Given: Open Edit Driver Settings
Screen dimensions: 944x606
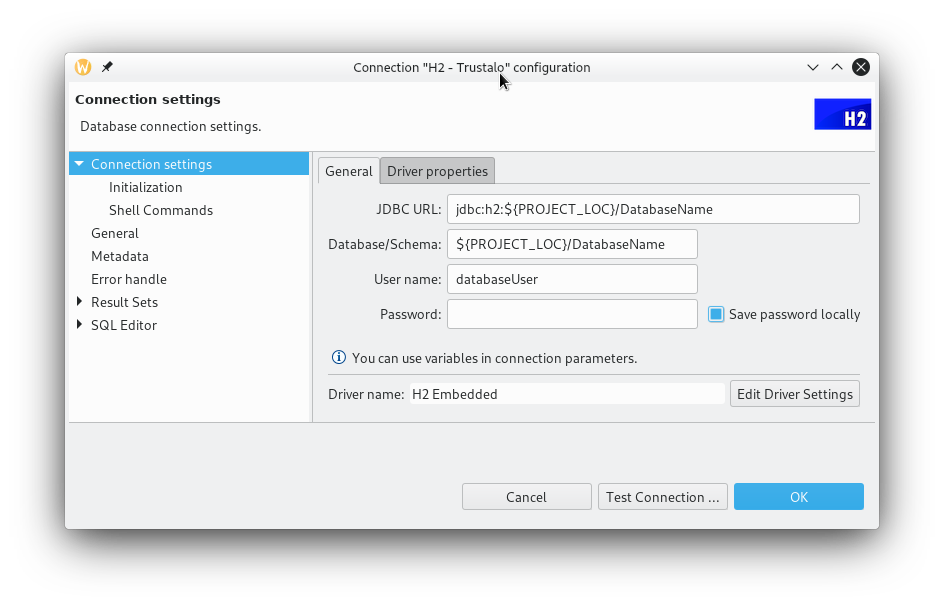Looking at the screenshot, I should 794,393.
